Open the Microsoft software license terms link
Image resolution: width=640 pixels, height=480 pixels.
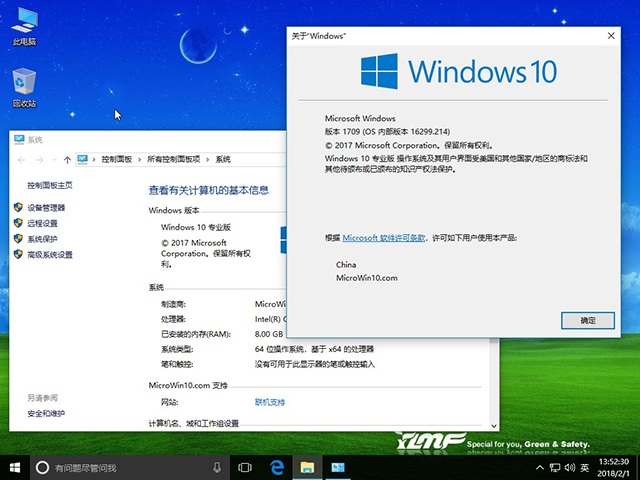[x=384, y=238]
